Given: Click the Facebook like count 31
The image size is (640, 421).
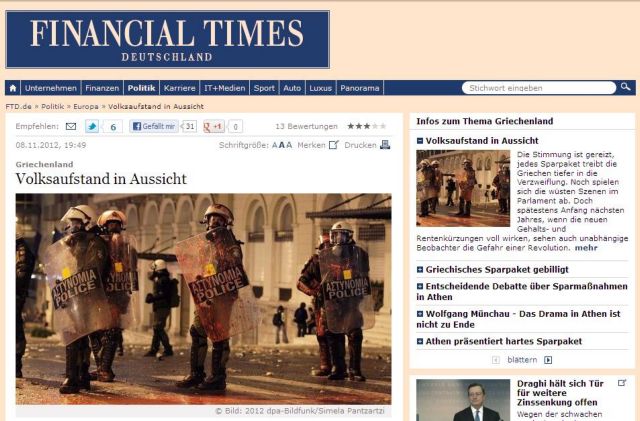Looking at the screenshot, I should [x=189, y=127].
